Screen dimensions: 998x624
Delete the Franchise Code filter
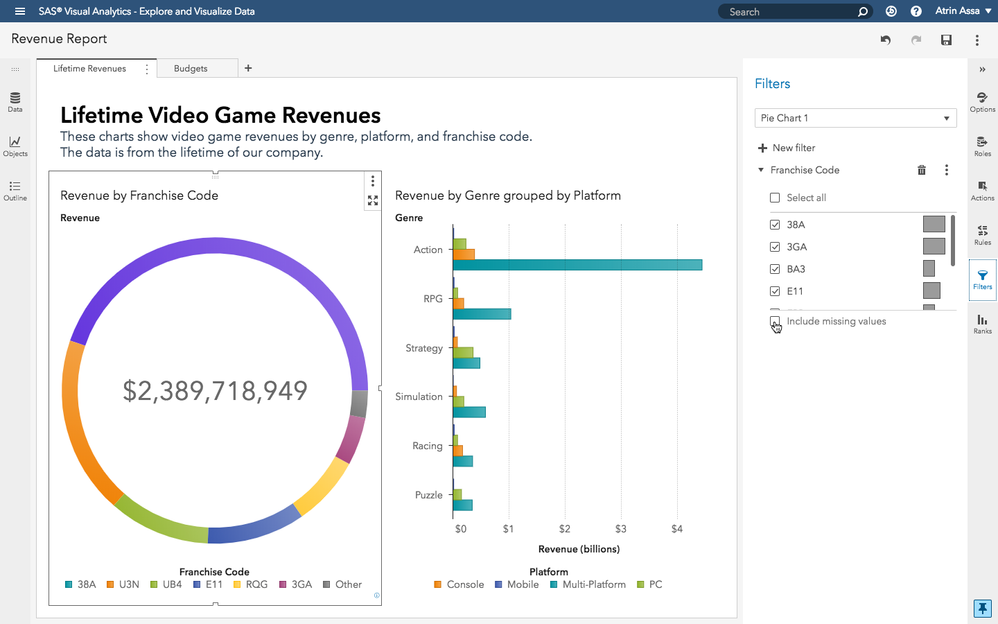[x=921, y=170]
